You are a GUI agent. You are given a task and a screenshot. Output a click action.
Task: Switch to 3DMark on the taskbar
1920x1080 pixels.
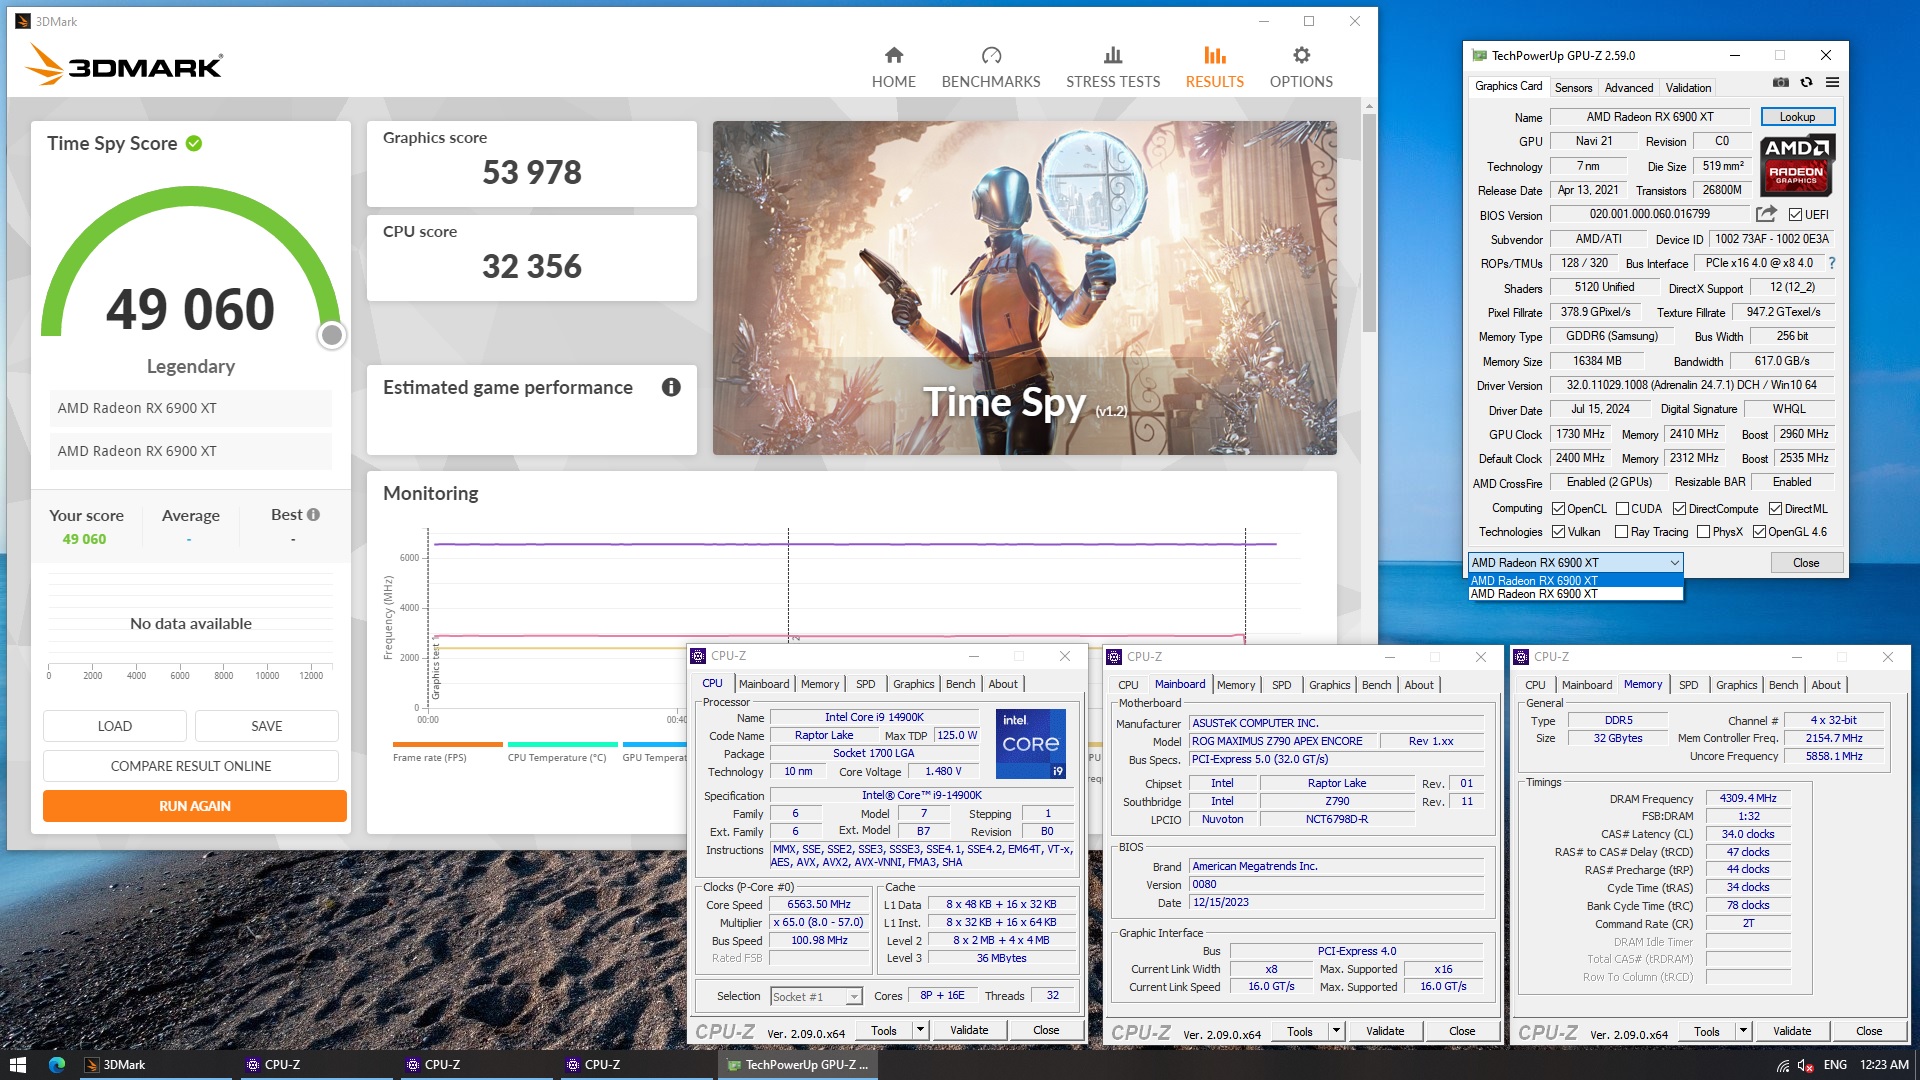[x=154, y=1065]
